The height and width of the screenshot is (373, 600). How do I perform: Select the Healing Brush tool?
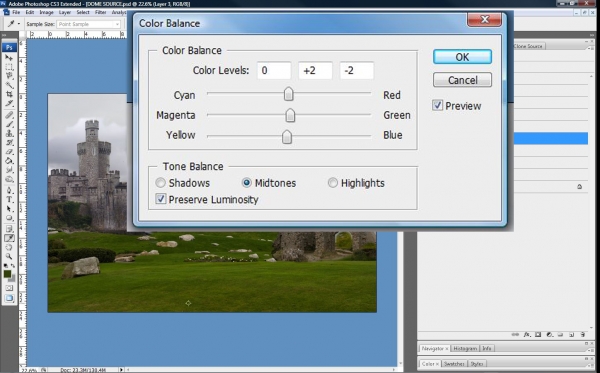pyautogui.click(x=9, y=115)
